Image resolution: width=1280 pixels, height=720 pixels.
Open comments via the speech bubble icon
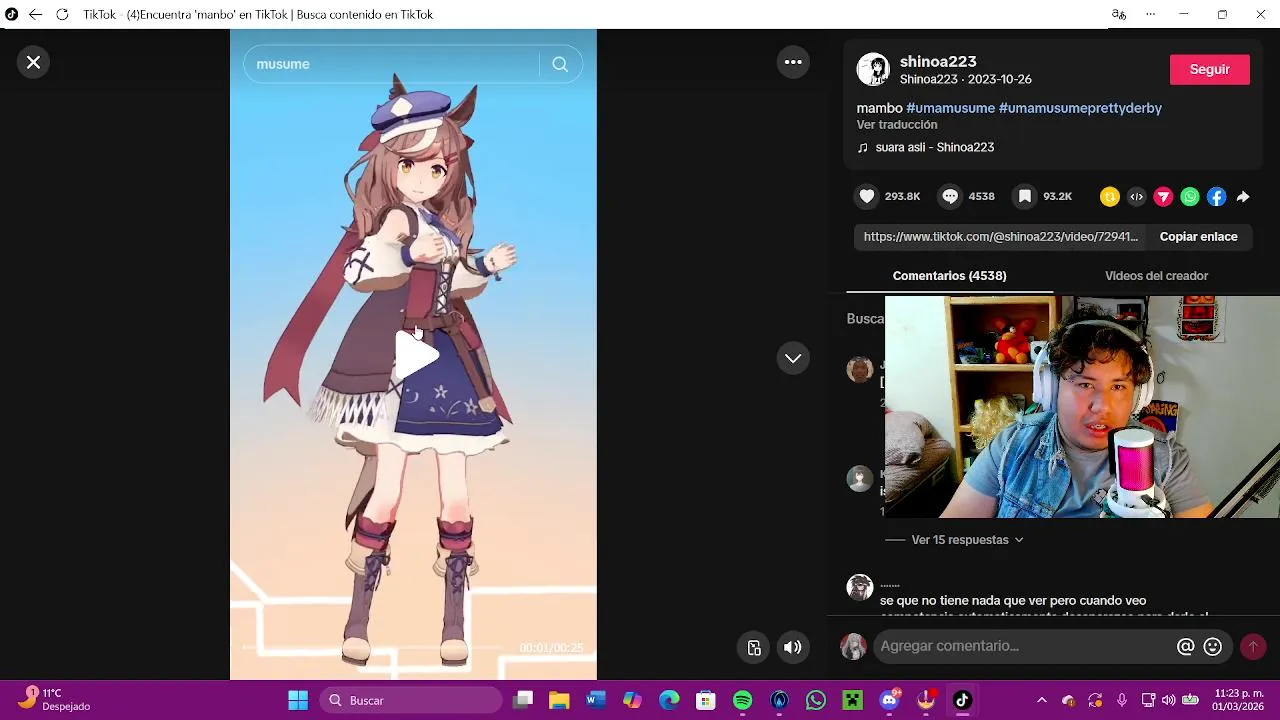pyautogui.click(x=950, y=196)
